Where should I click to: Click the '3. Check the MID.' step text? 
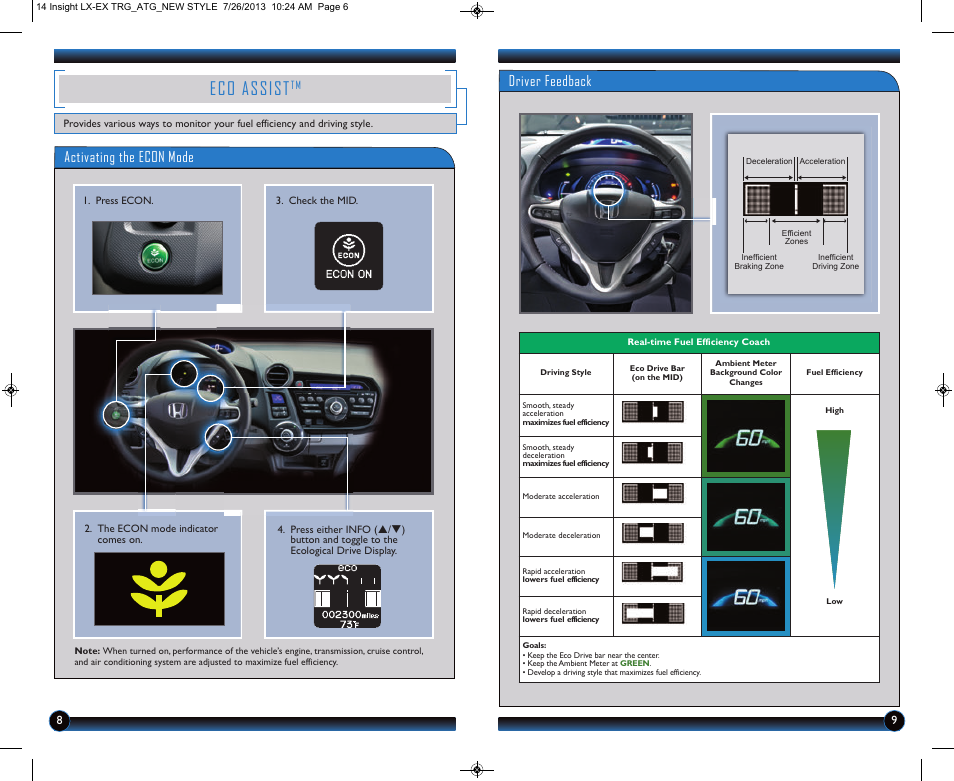[317, 201]
